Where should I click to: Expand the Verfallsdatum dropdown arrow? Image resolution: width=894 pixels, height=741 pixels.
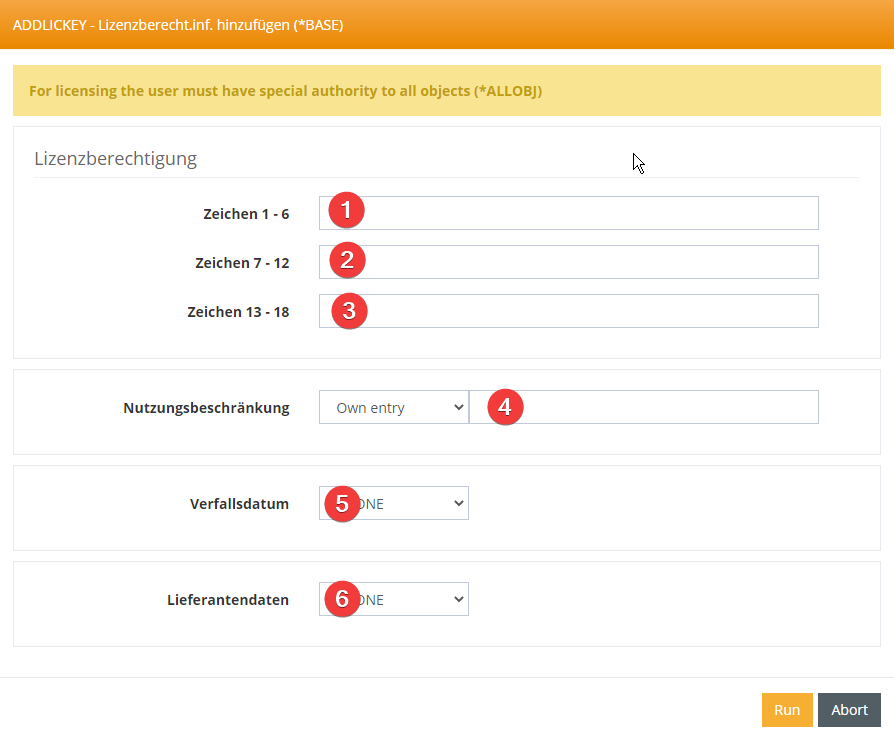458,503
